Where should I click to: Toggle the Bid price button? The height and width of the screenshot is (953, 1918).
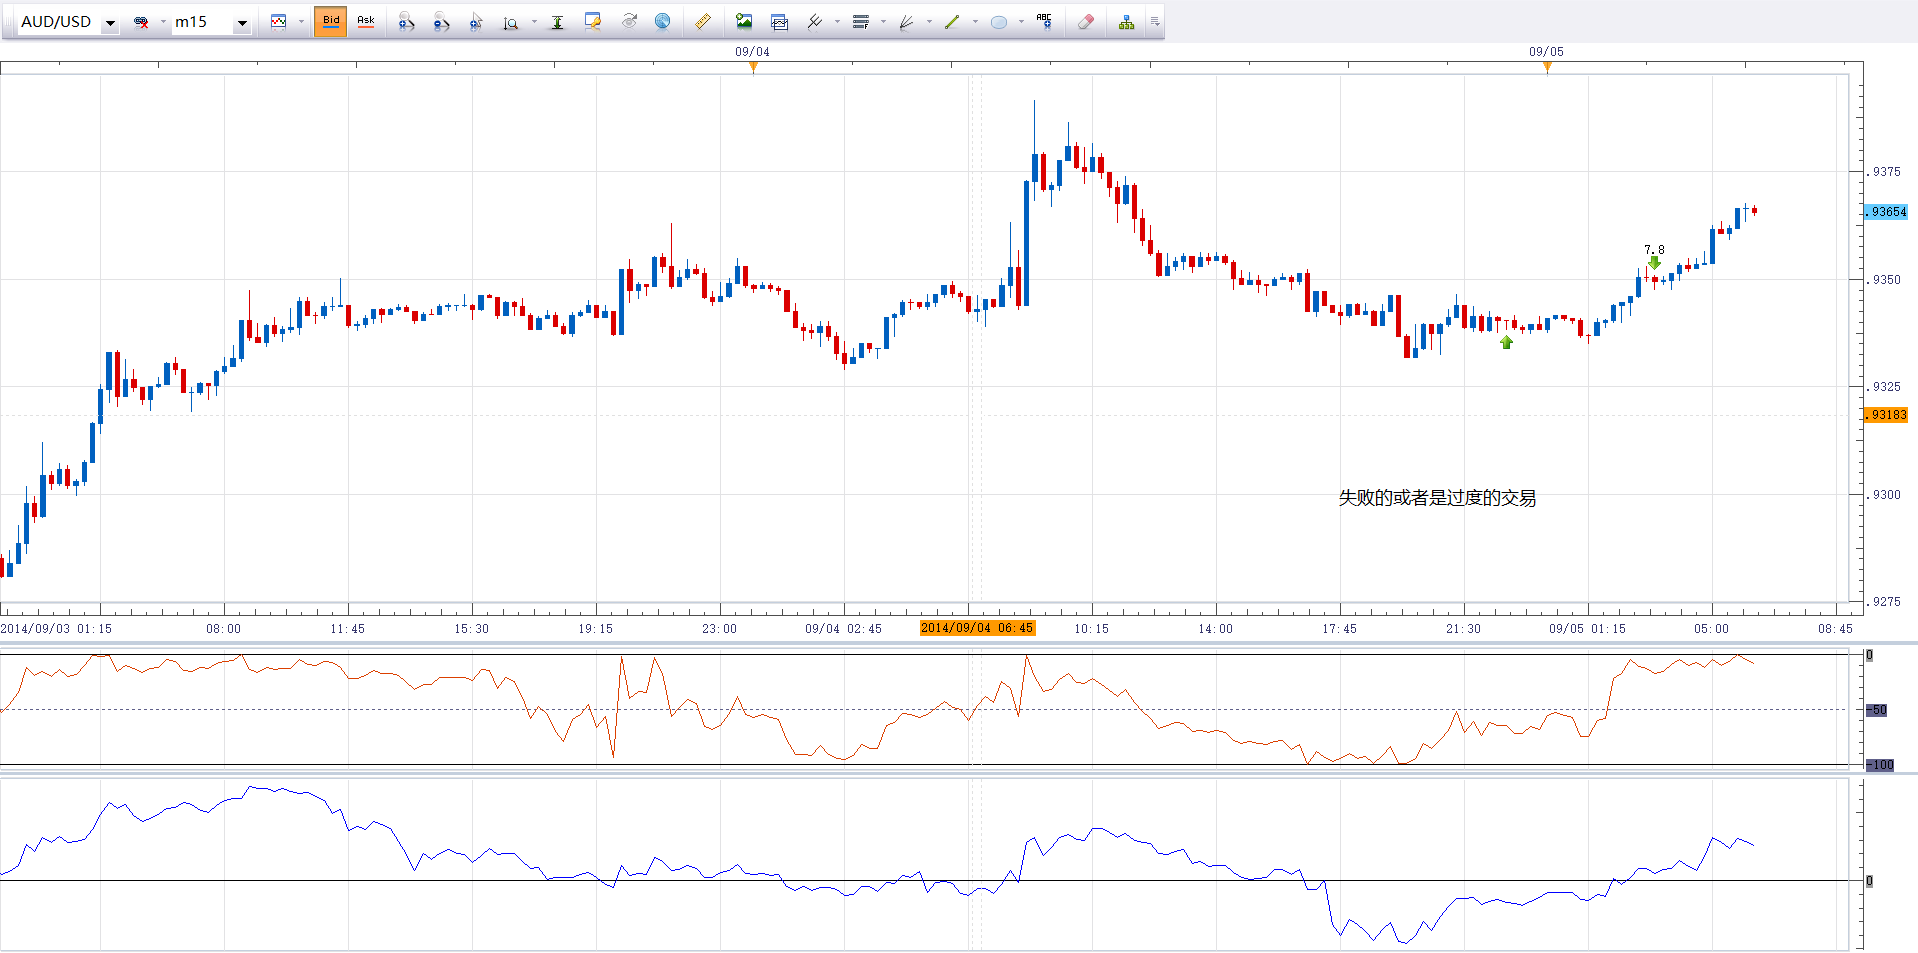(331, 21)
